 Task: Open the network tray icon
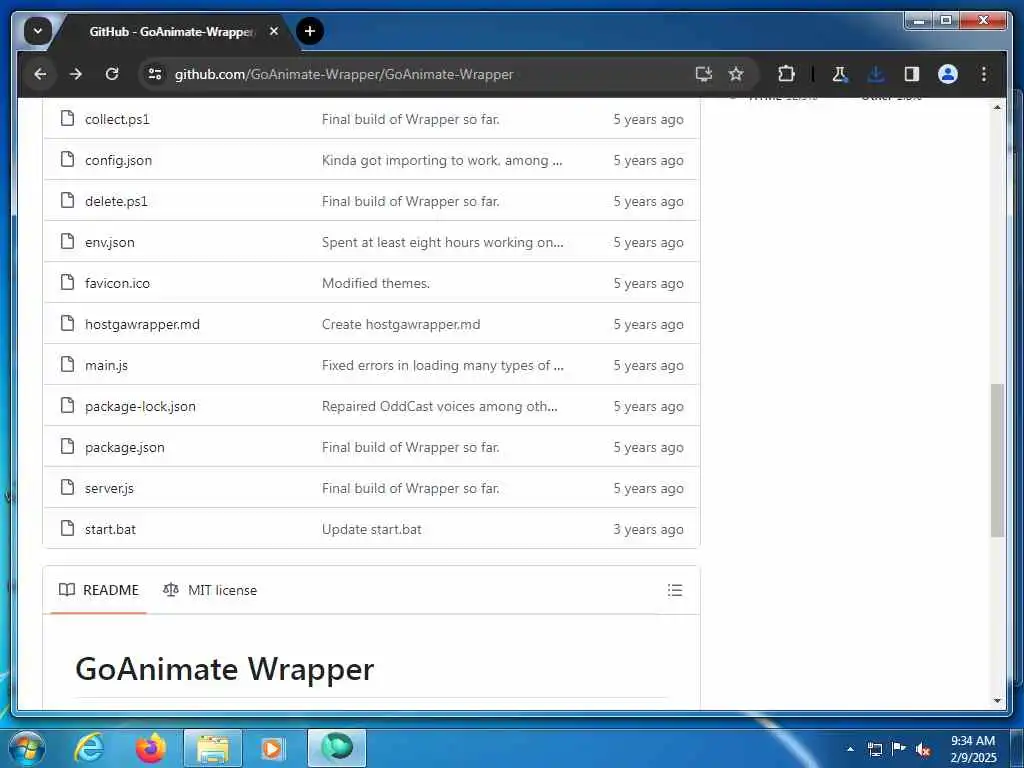coord(874,749)
